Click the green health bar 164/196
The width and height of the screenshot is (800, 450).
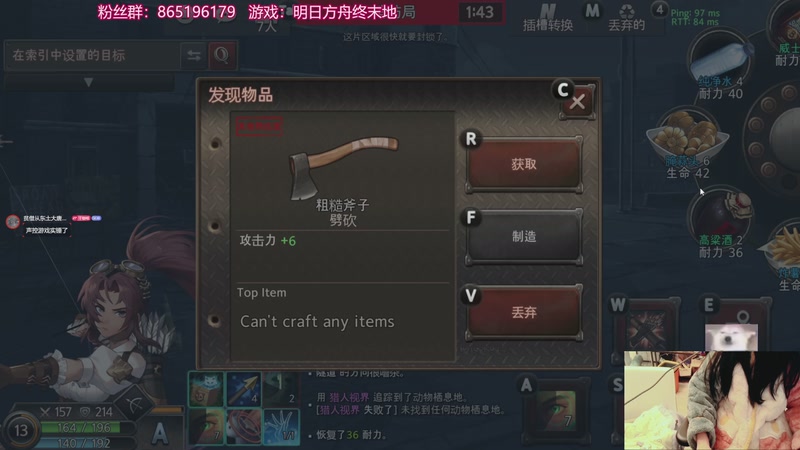click(x=83, y=427)
